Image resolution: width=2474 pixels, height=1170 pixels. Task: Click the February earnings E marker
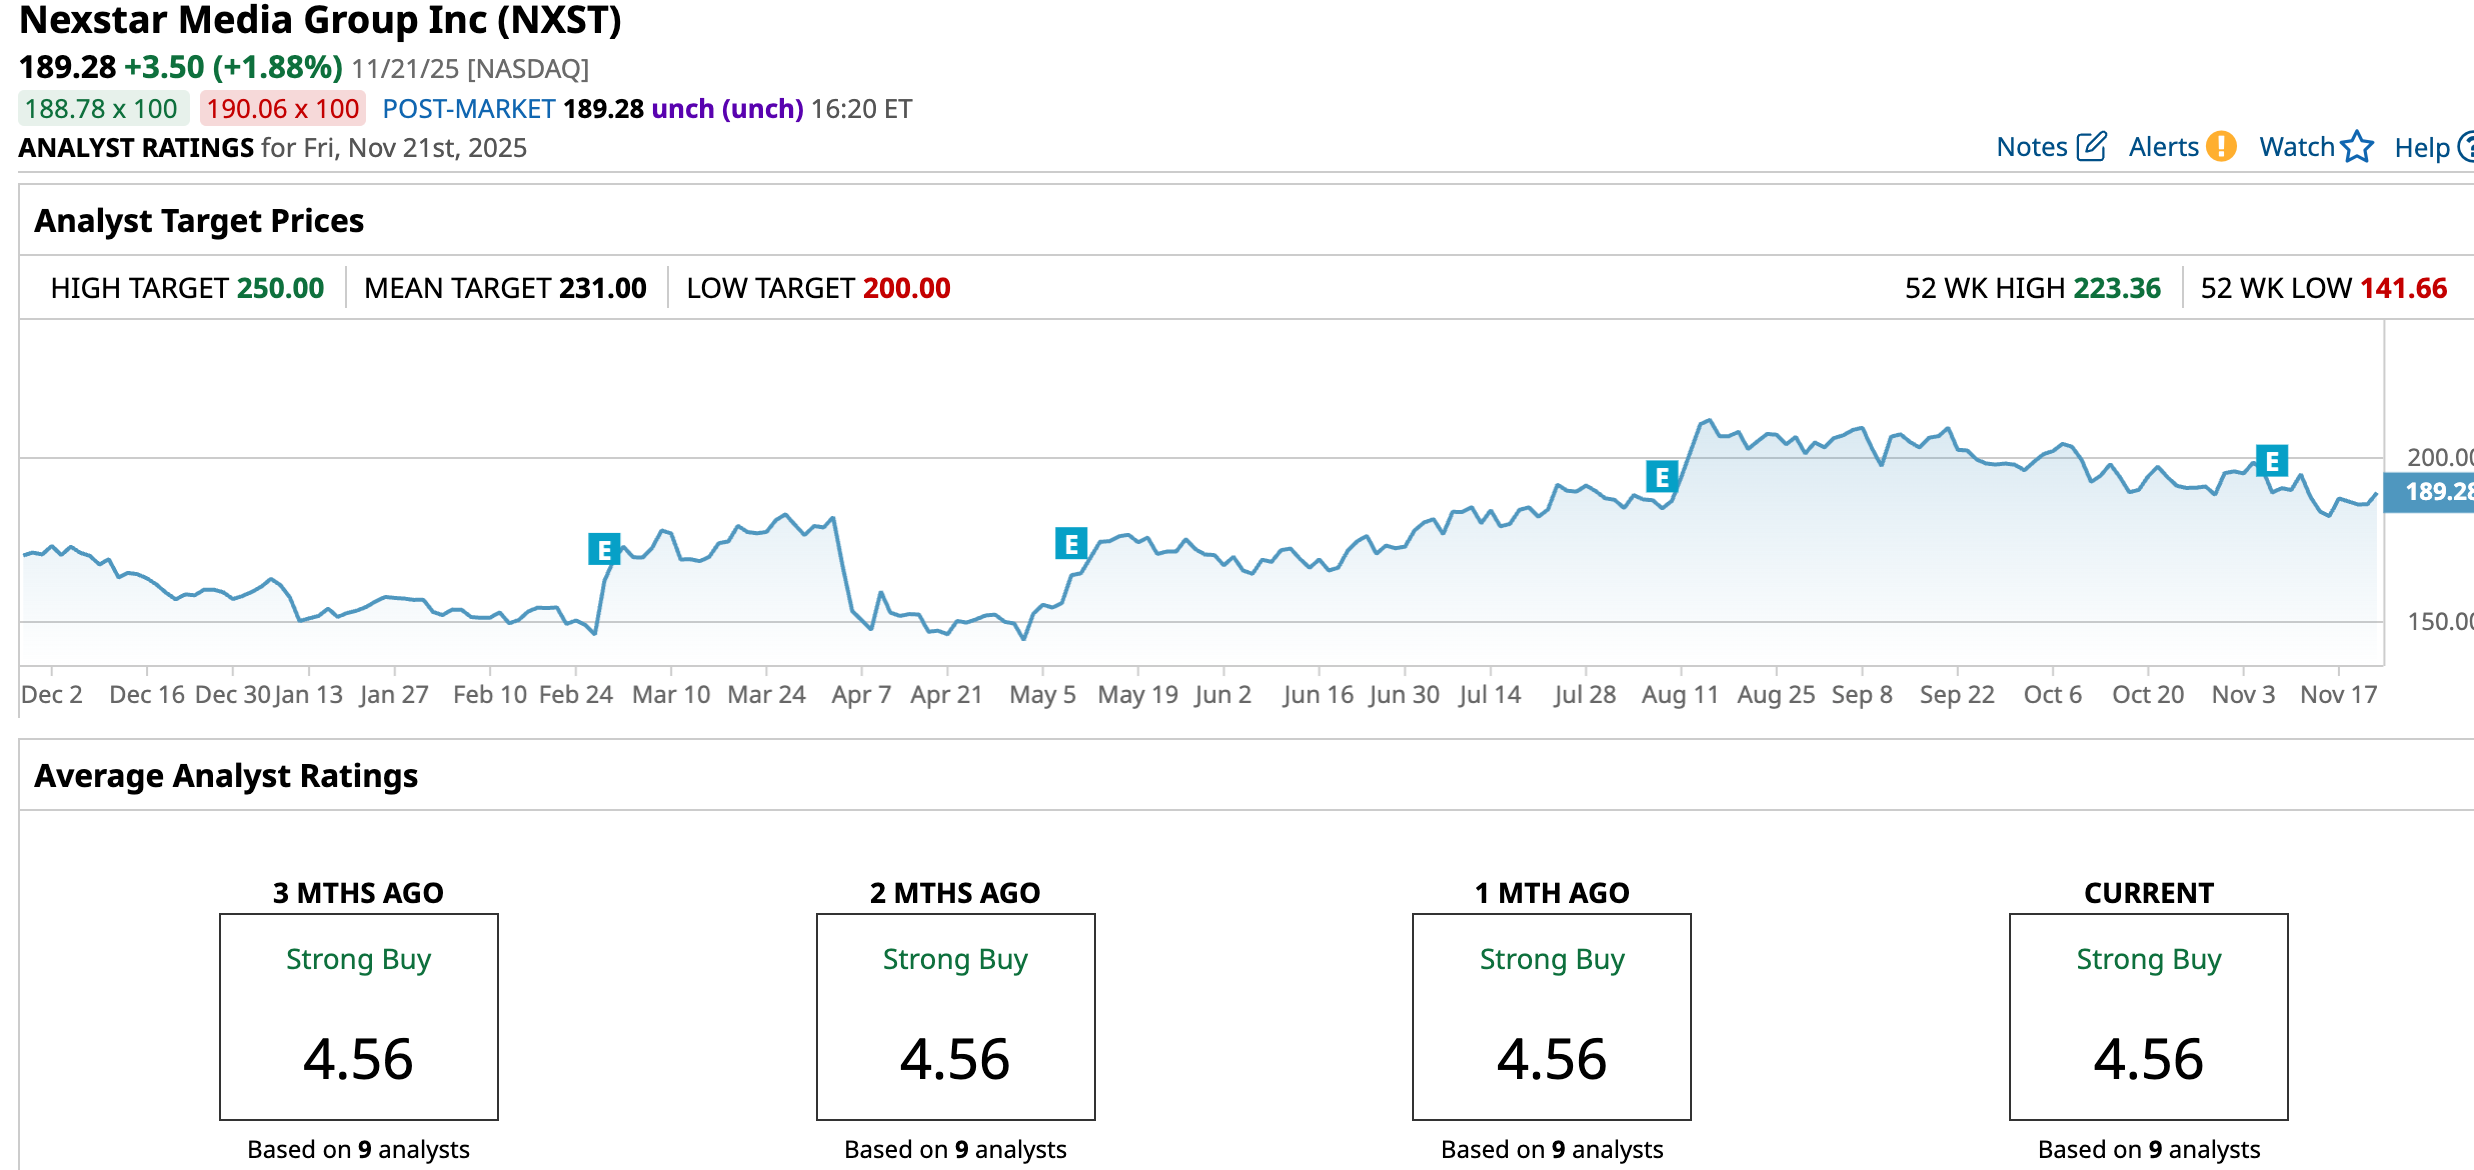[x=604, y=549]
